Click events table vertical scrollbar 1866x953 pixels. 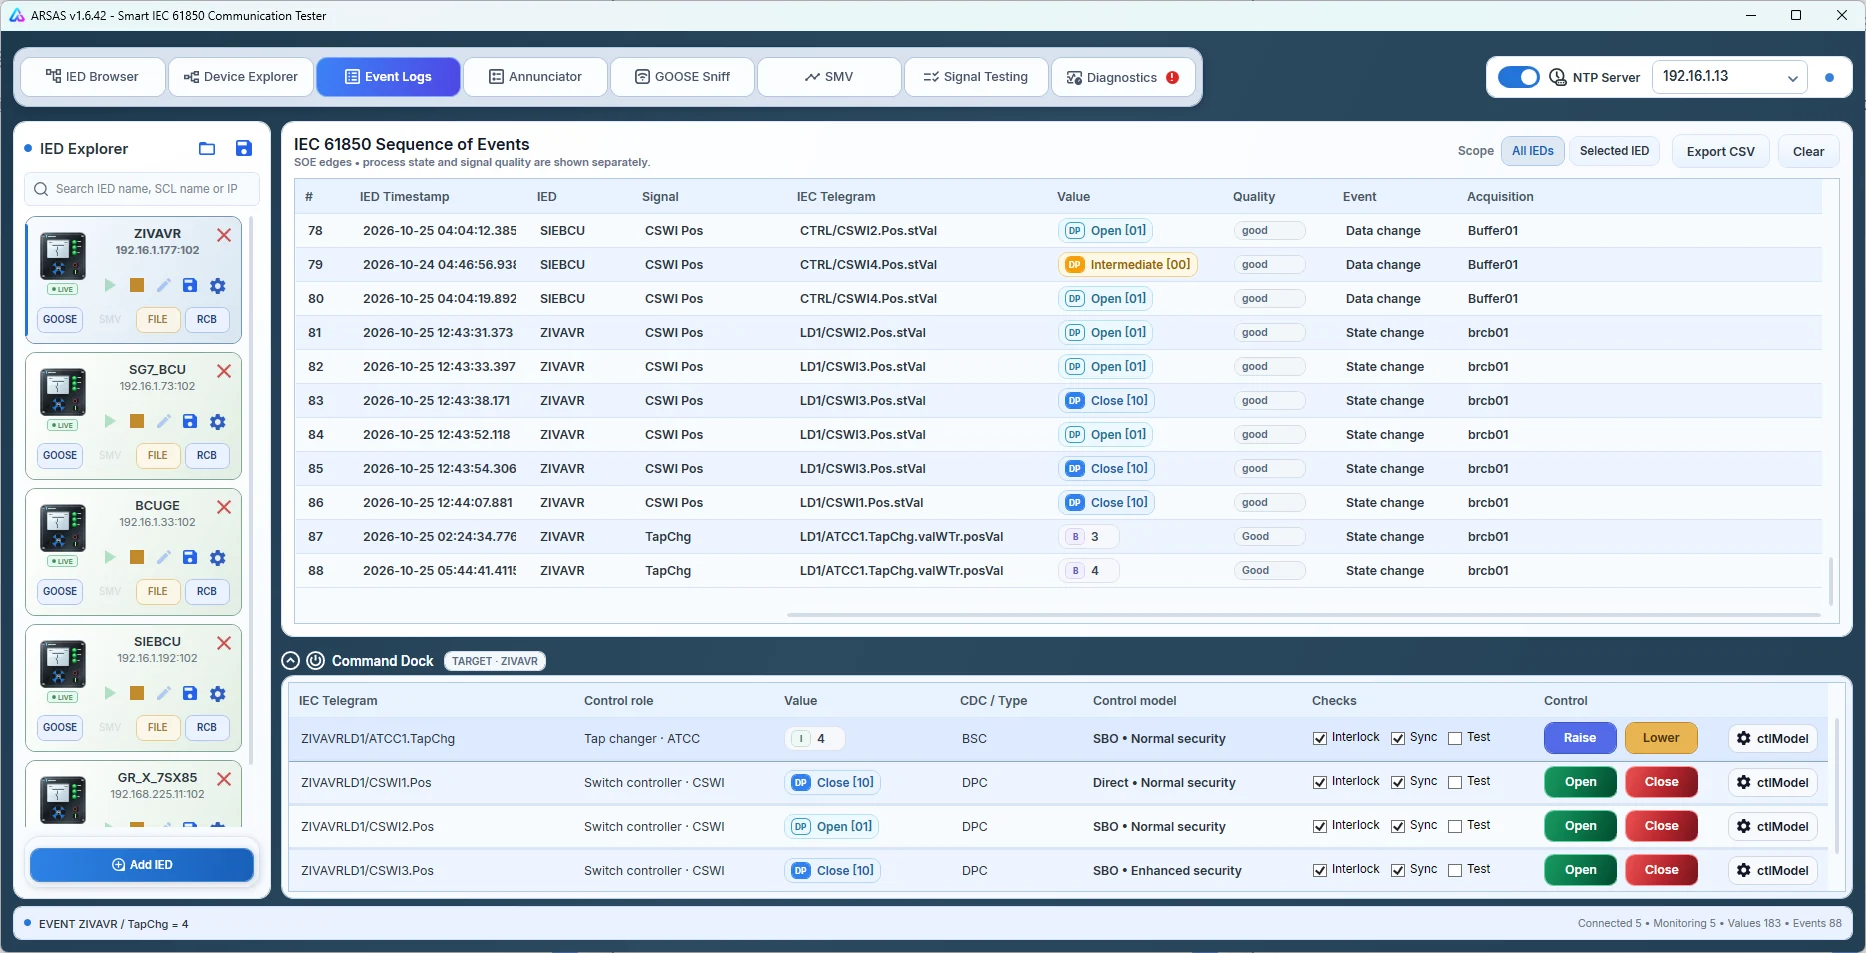1831,580
